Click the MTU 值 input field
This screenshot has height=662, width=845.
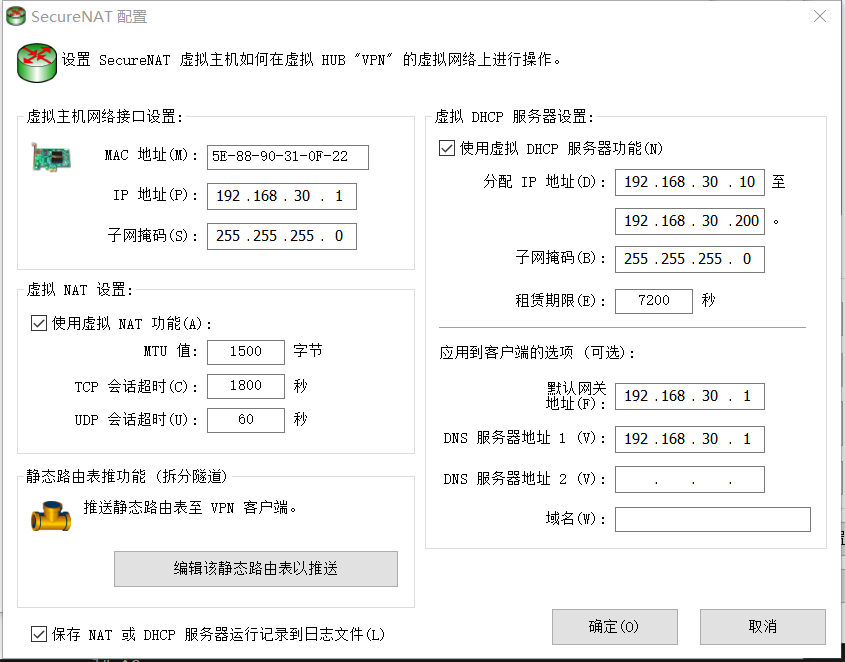tap(246, 352)
